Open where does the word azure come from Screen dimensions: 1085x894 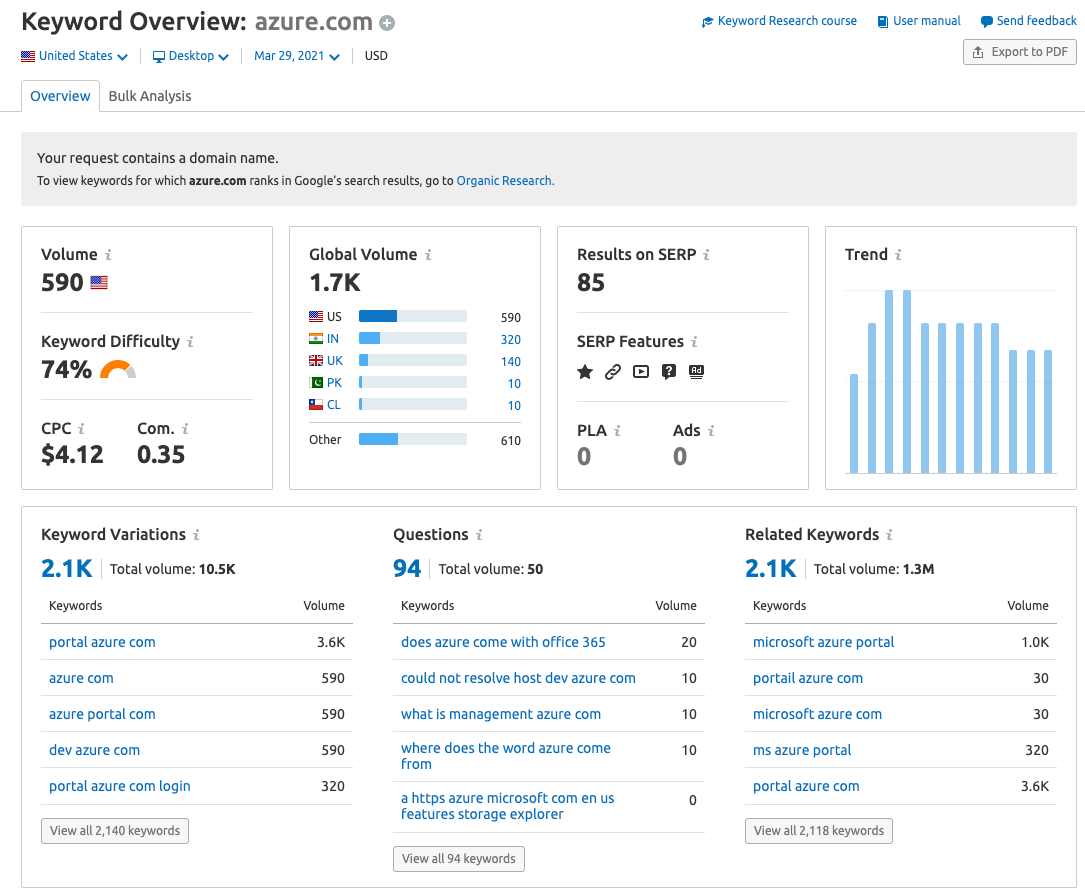(505, 756)
